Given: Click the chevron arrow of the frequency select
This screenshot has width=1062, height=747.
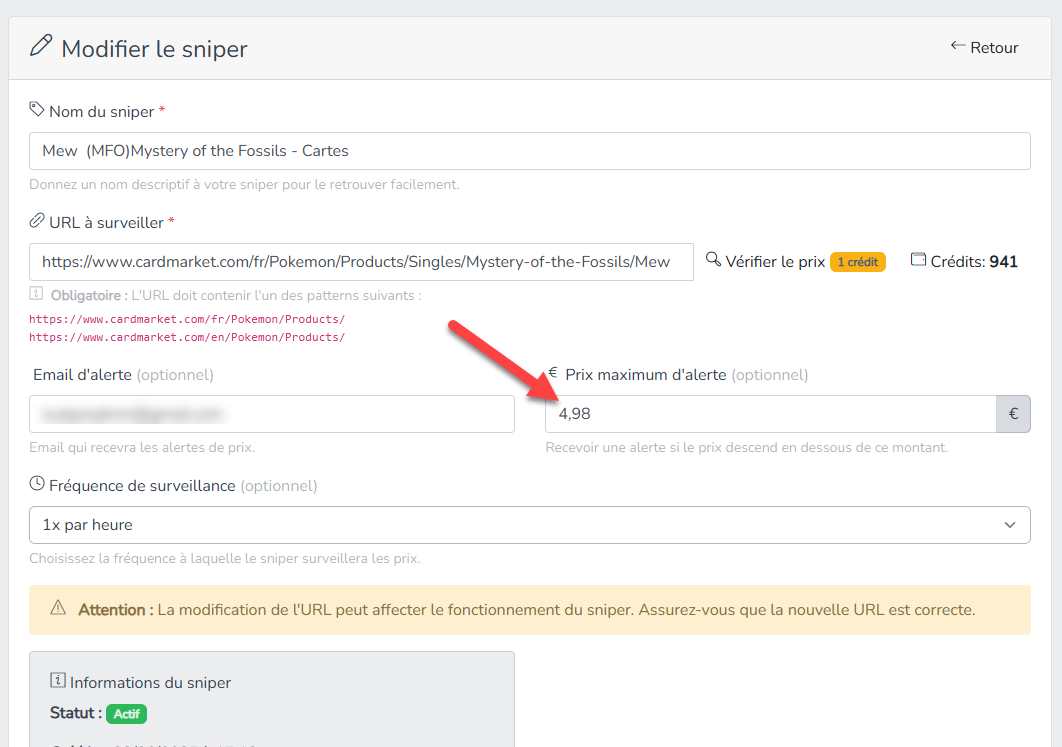Looking at the screenshot, I should click(1009, 525).
